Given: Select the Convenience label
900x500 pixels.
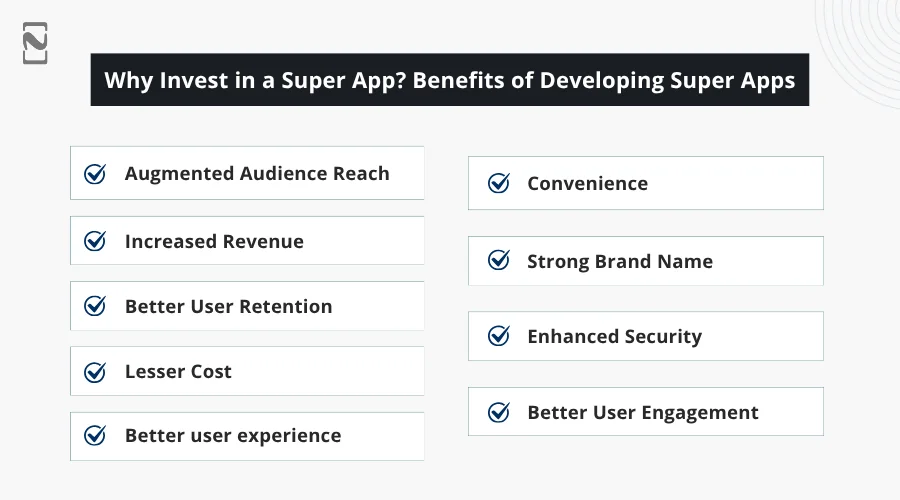Looking at the screenshot, I should (x=587, y=183).
